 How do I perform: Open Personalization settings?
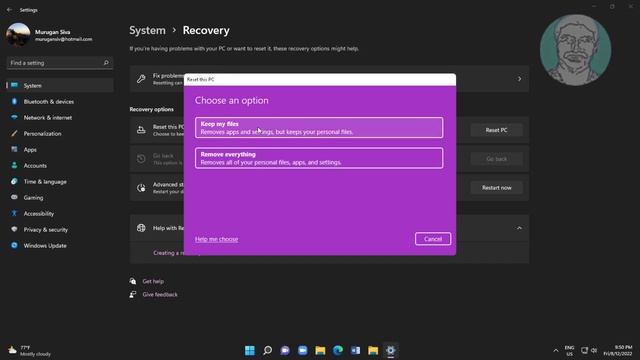[60, 133]
